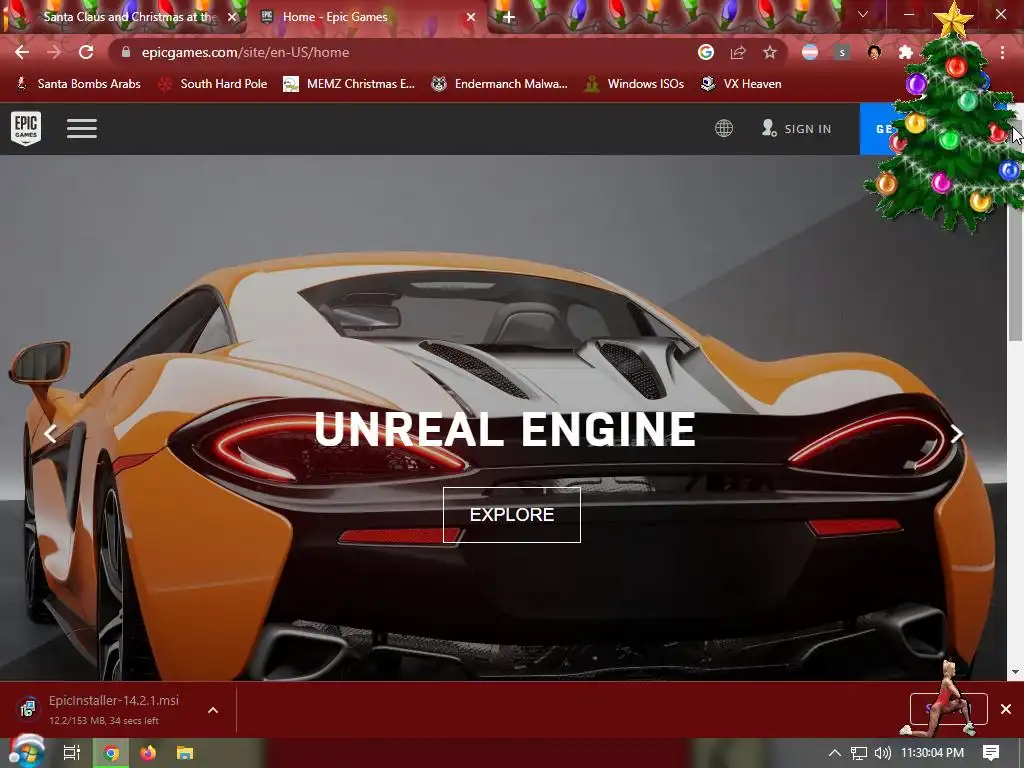Click the network tray icon
This screenshot has width=1024, height=768.
pyautogui.click(x=859, y=753)
